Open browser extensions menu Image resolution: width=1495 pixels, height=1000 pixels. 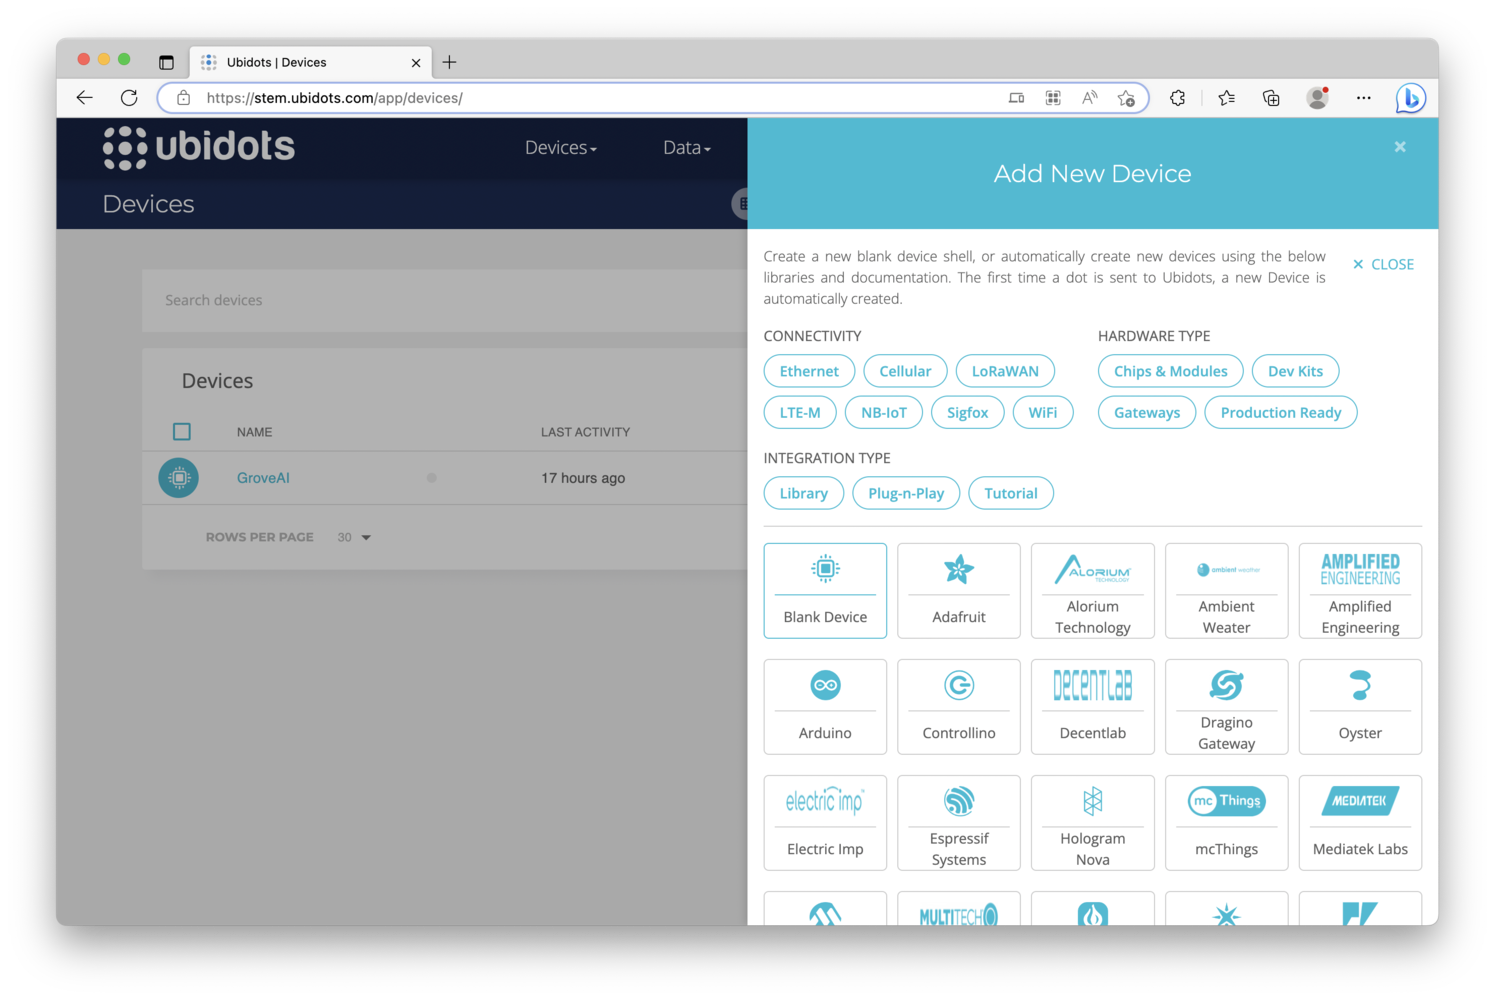(1177, 98)
